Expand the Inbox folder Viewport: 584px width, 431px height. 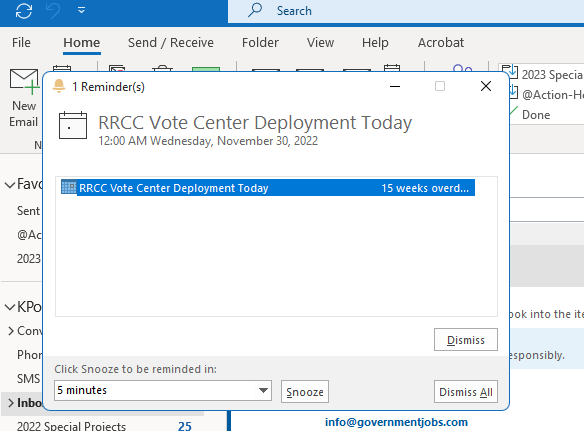[10, 403]
